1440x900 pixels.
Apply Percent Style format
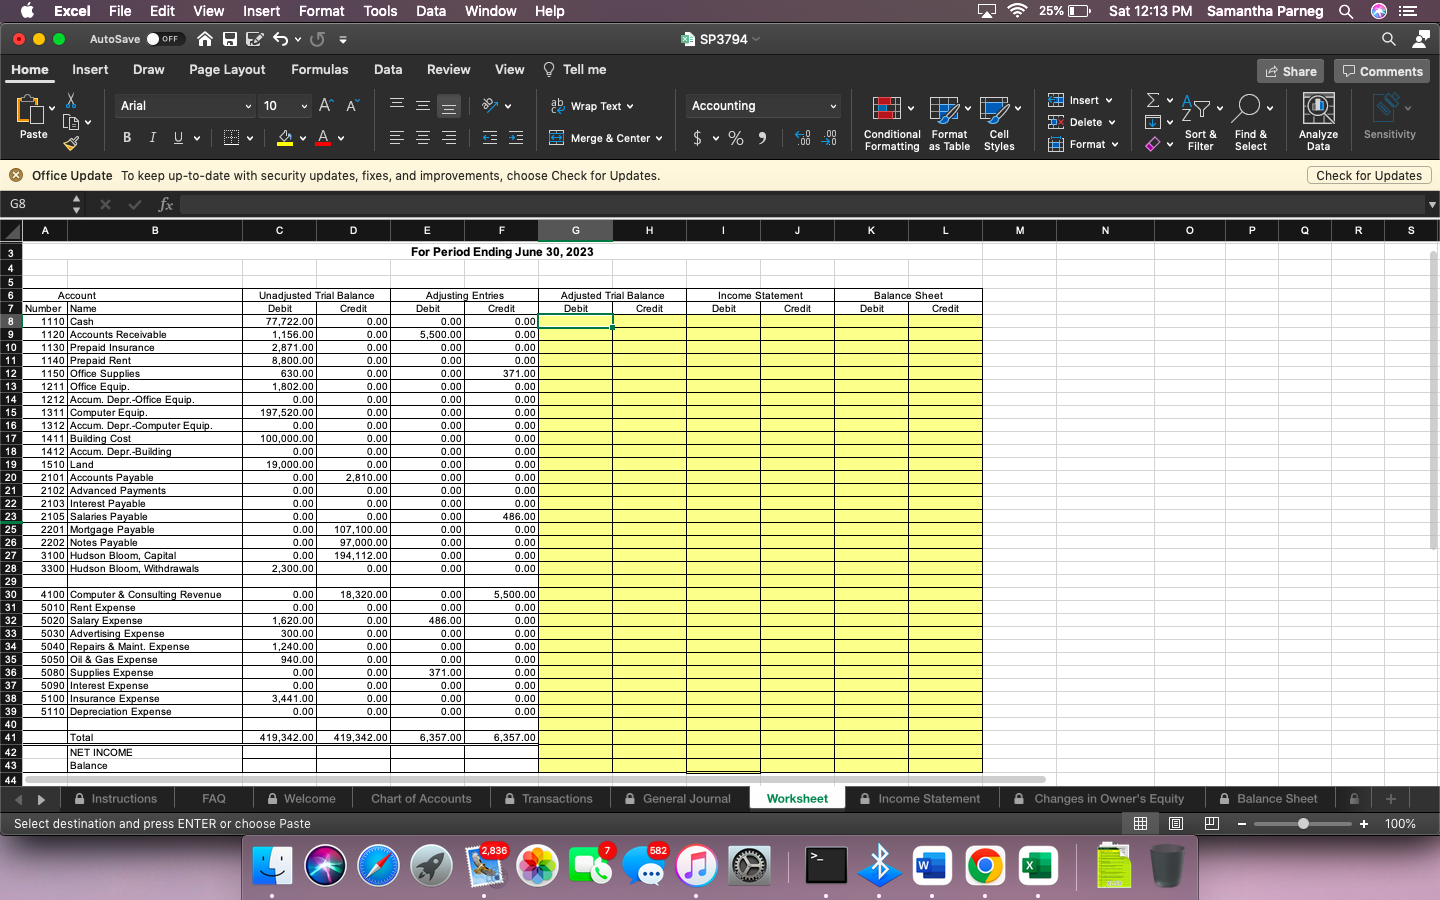(x=736, y=138)
